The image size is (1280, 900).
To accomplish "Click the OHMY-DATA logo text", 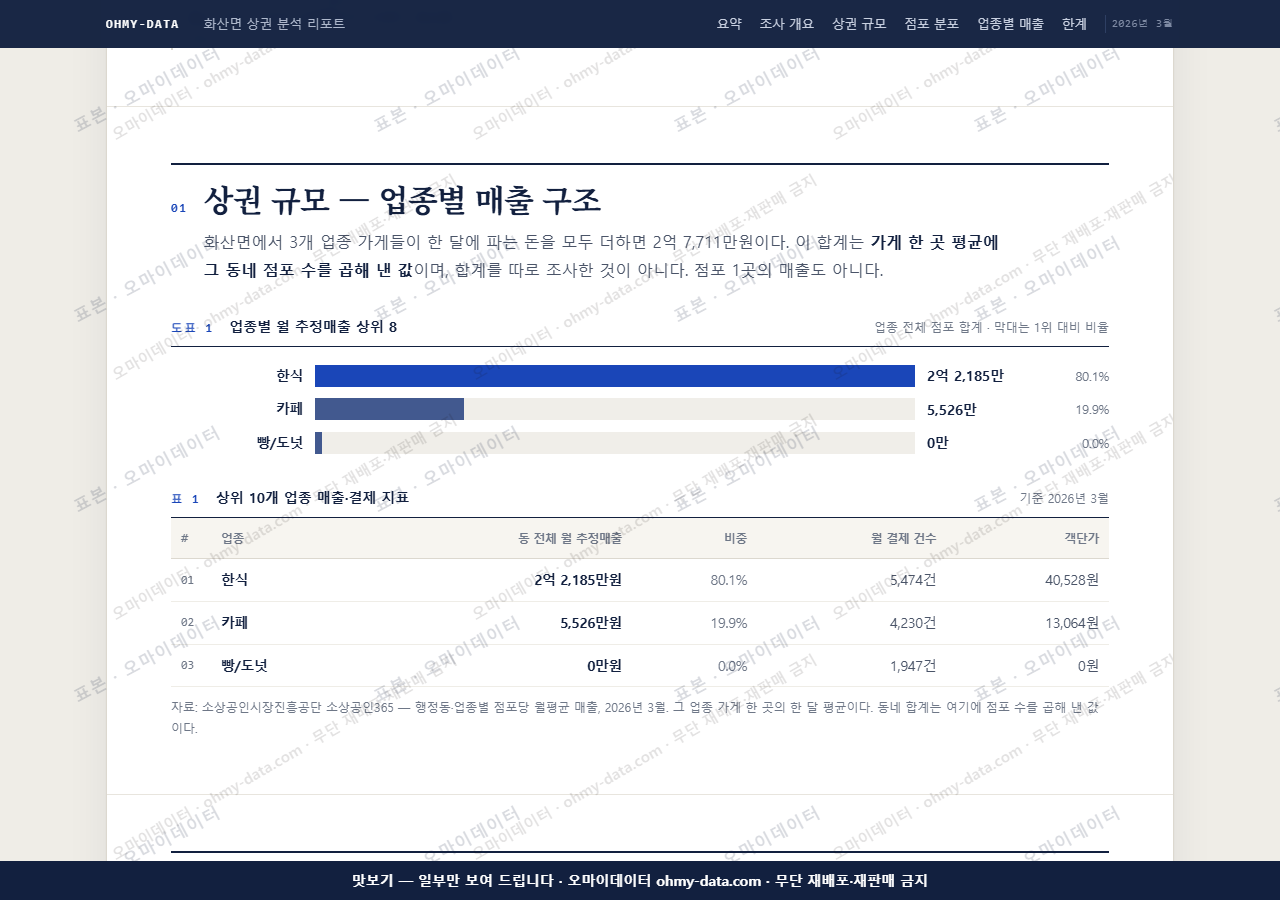I will [142, 24].
